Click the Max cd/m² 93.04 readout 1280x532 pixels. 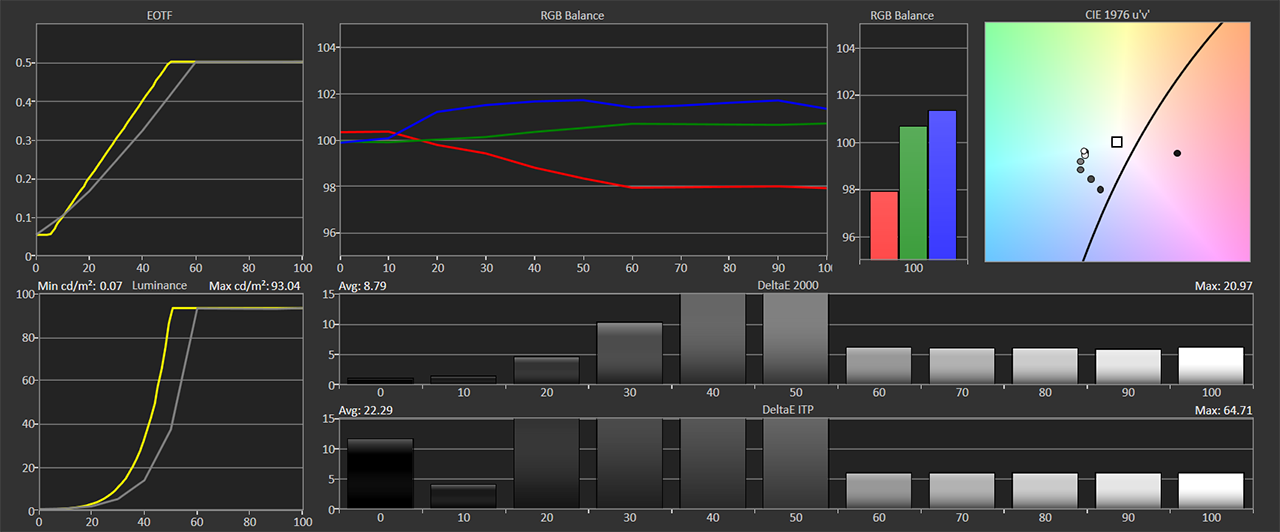(x=253, y=287)
